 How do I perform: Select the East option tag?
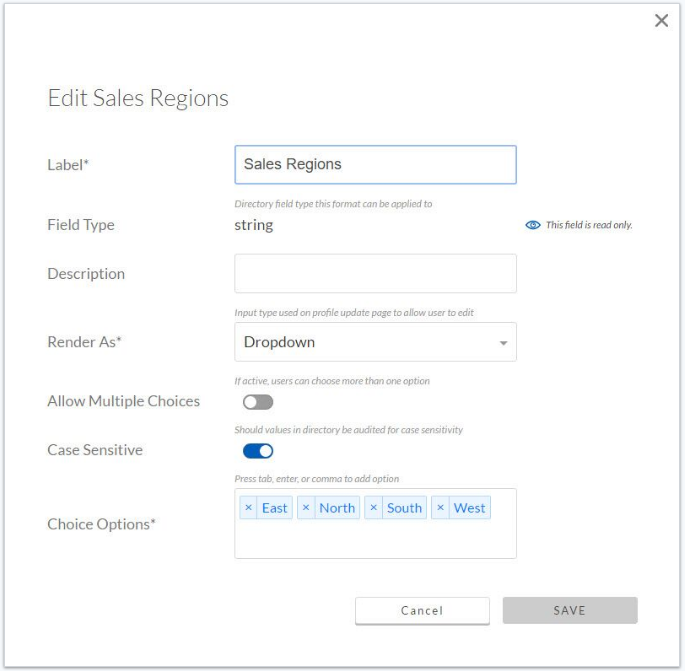(x=274, y=508)
